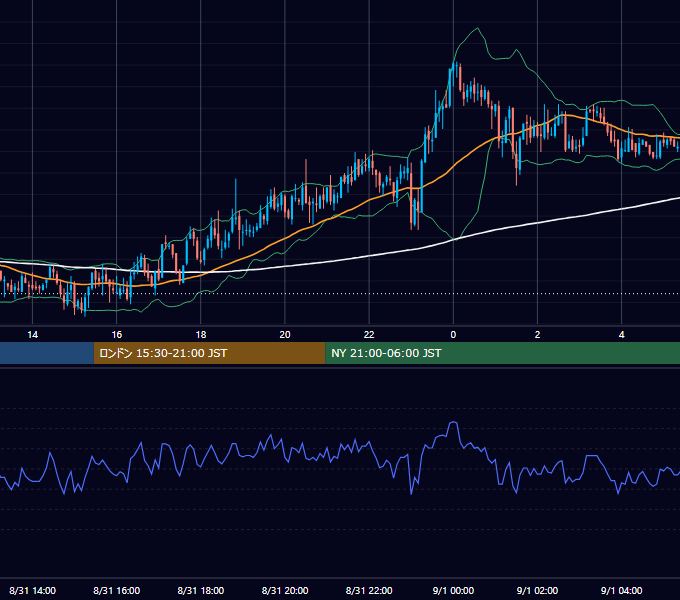Click the 9/1 02:00 time label
Screen dimensions: 680x600
point(537,590)
